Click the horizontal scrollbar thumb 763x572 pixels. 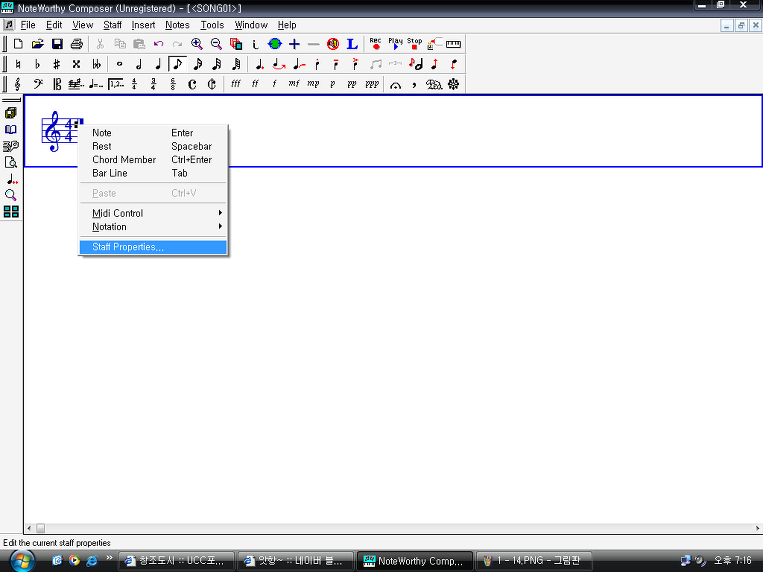[x=41, y=528]
